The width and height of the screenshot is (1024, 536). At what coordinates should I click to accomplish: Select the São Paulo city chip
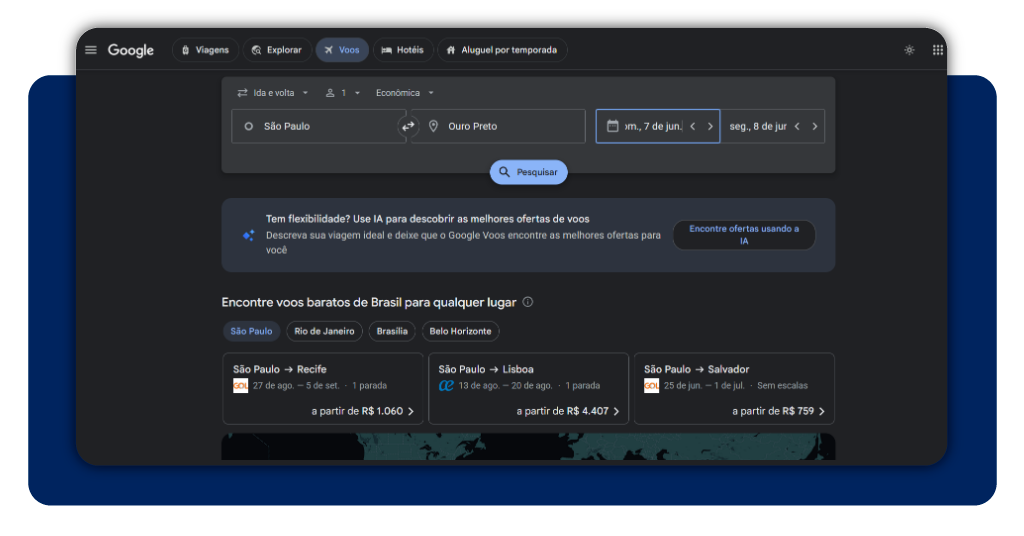pos(251,332)
